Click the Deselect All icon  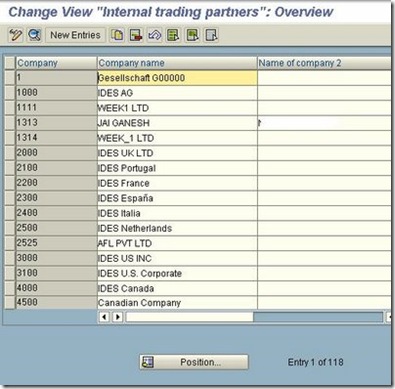click(211, 35)
